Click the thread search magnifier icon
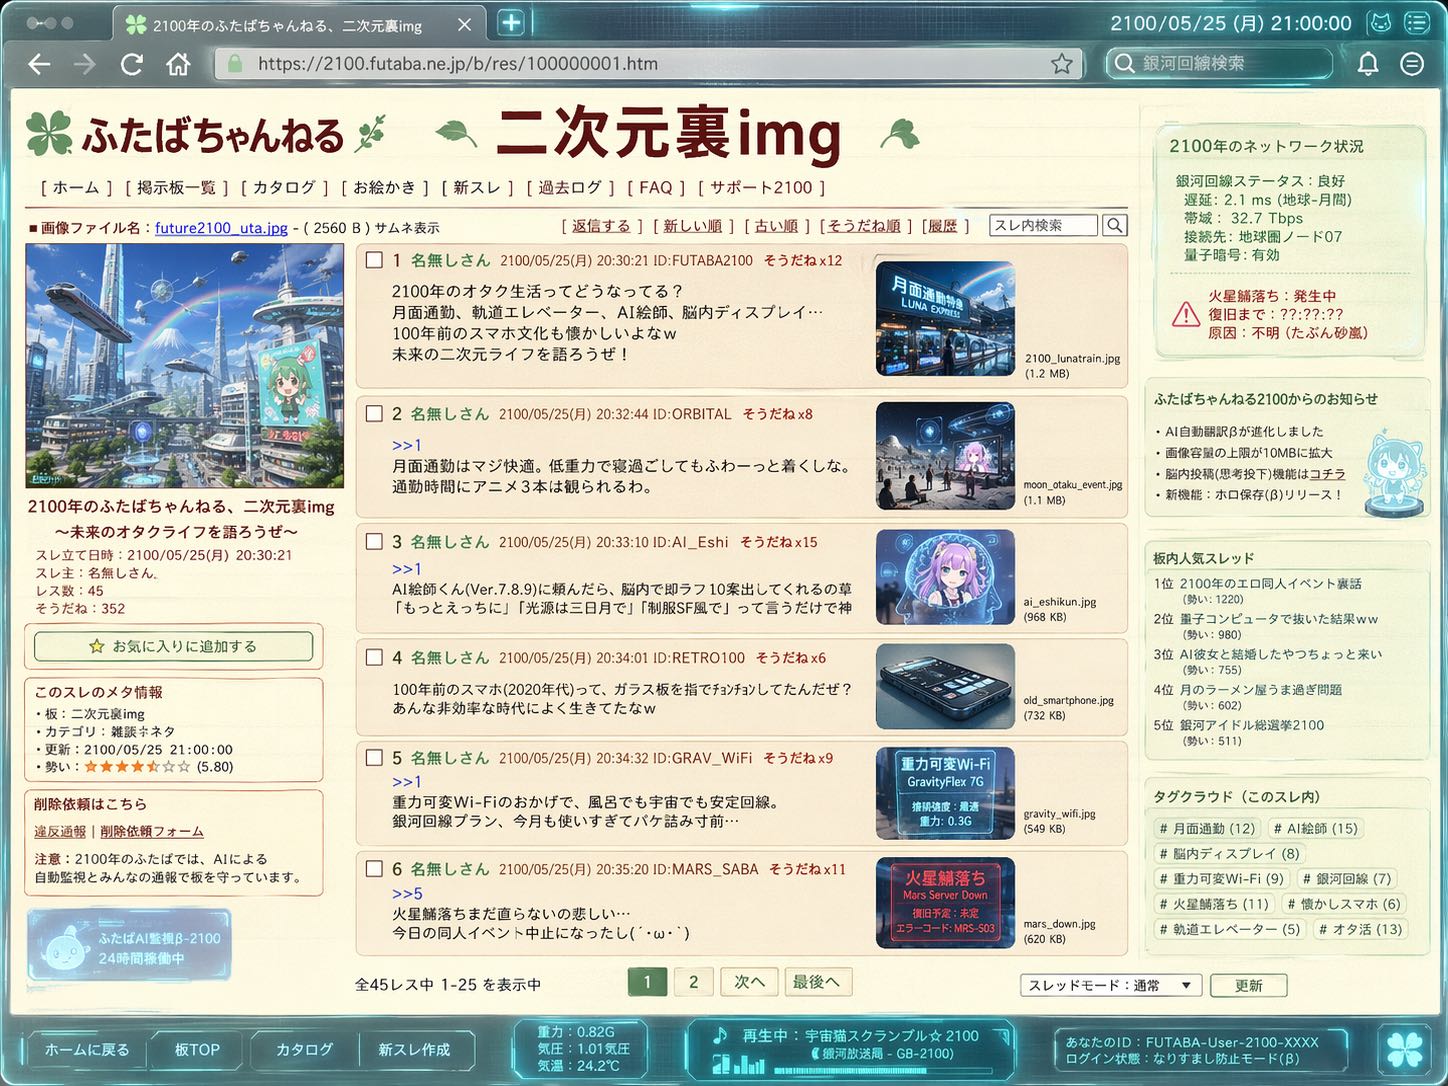1448x1086 pixels. (x=1114, y=226)
